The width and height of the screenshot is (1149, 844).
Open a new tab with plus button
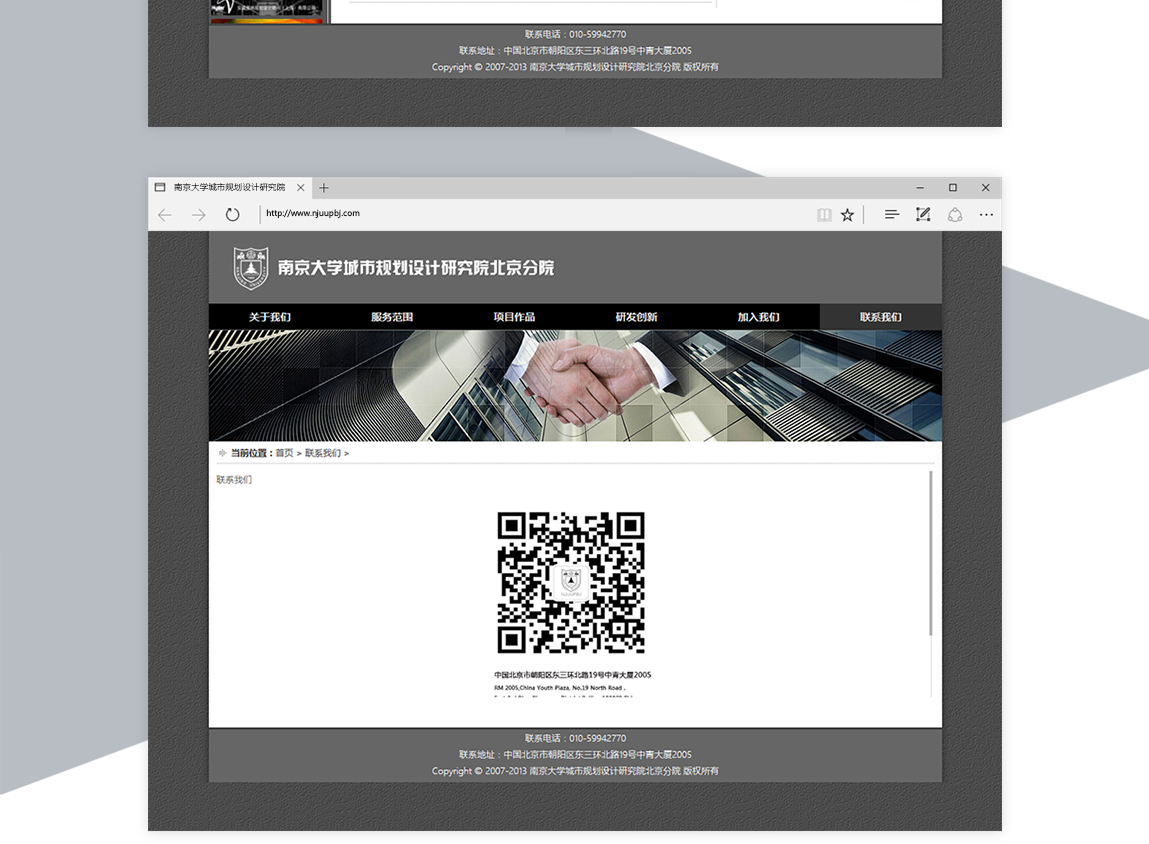click(x=324, y=188)
